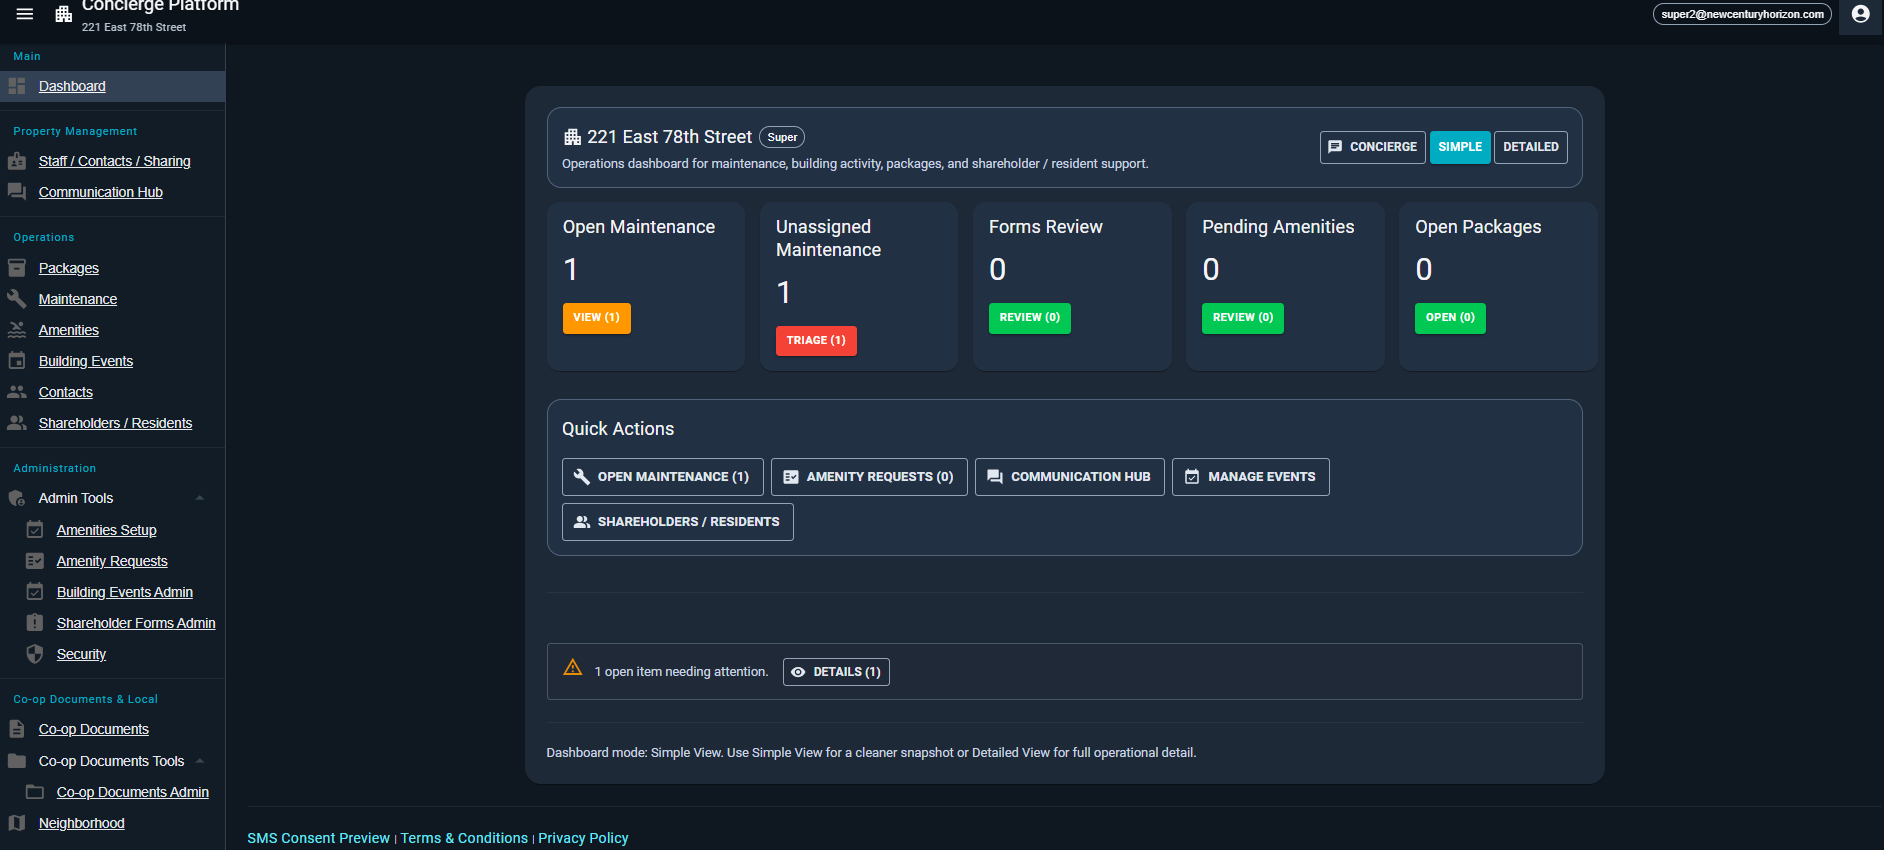Click REVIEW (0) under Pending Amenities
Image resolution: width=1884 pixels, height=850 pixels.
click(1243, 318)
